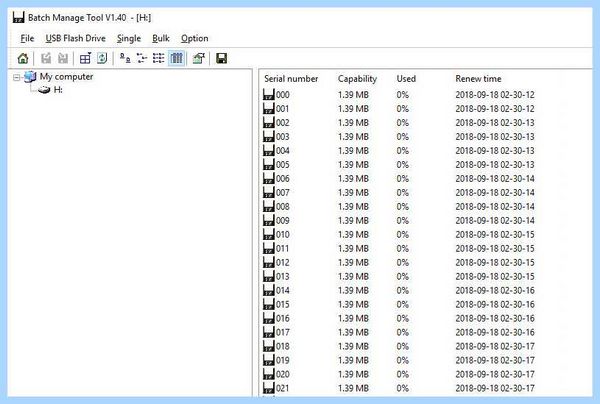This screenshot has width=600, height=404.
Task: Select serial number 021
Action: tap(283, 388)
